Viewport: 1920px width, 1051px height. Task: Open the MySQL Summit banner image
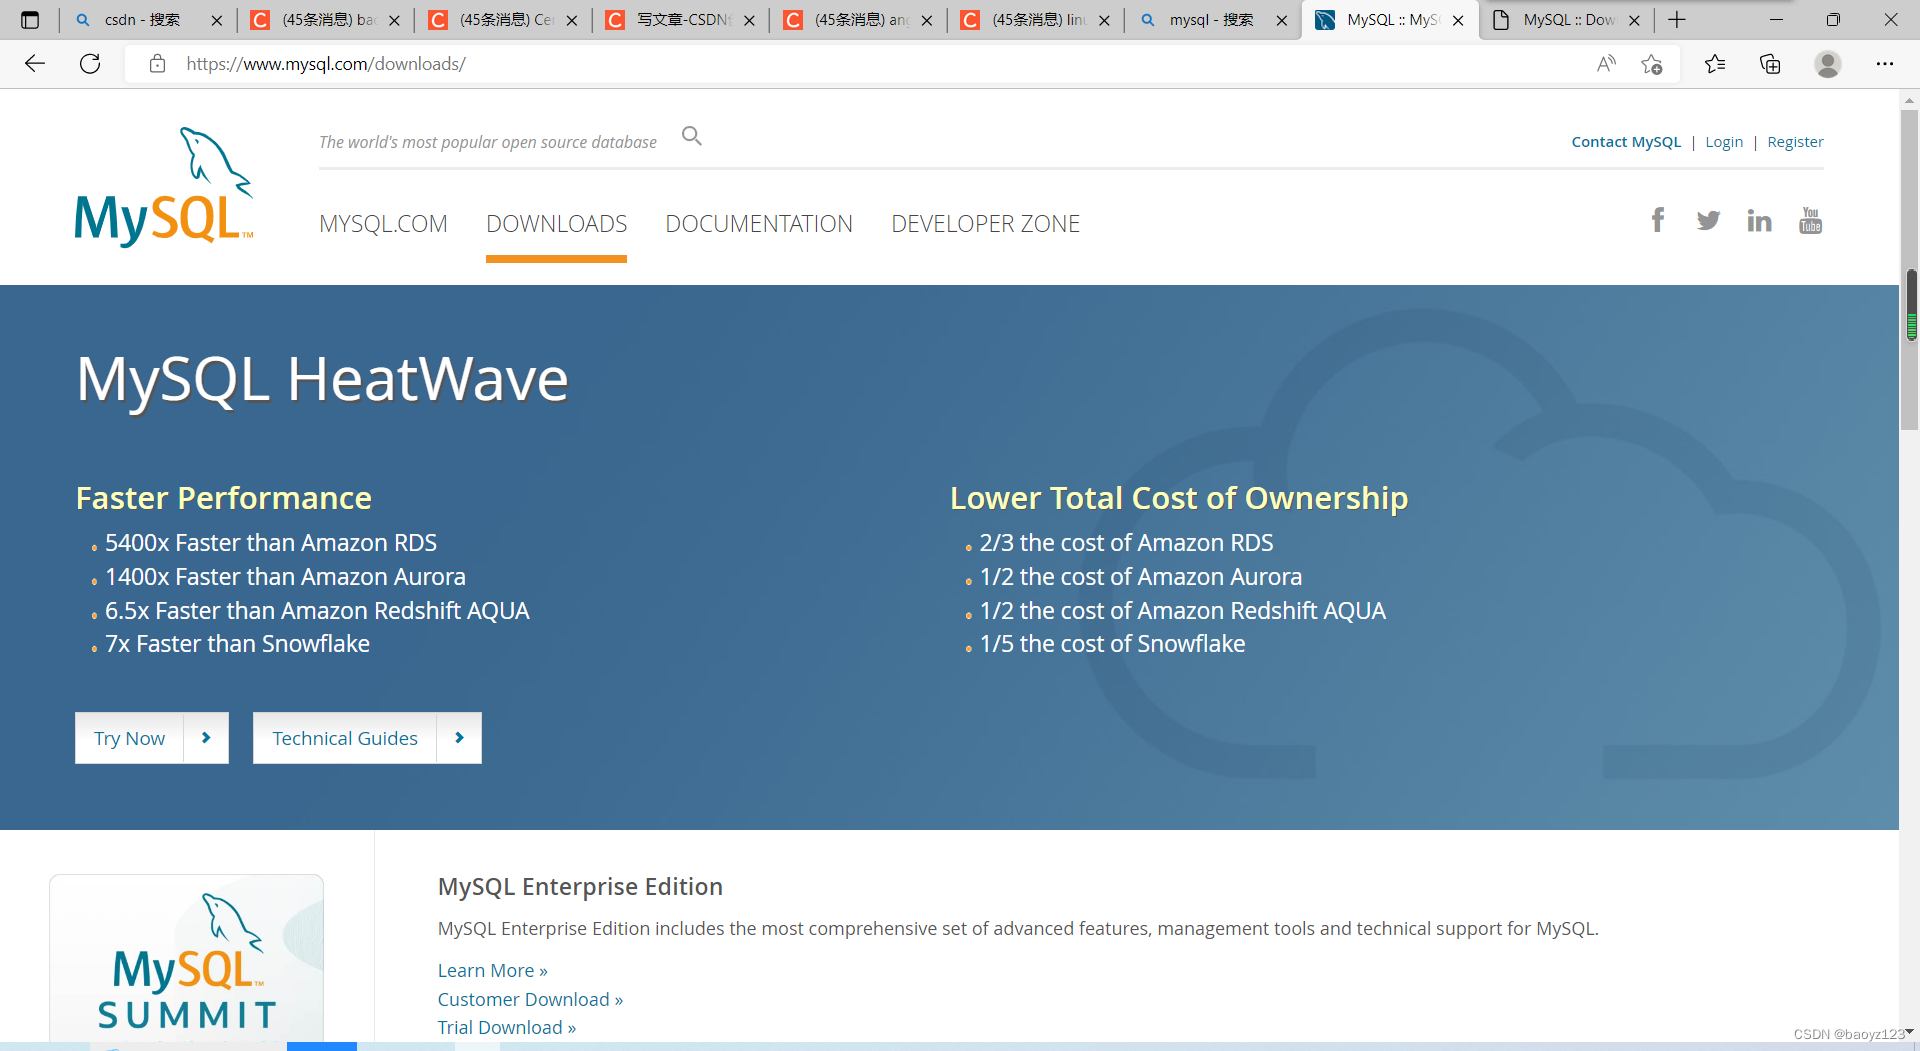[187, 958]
